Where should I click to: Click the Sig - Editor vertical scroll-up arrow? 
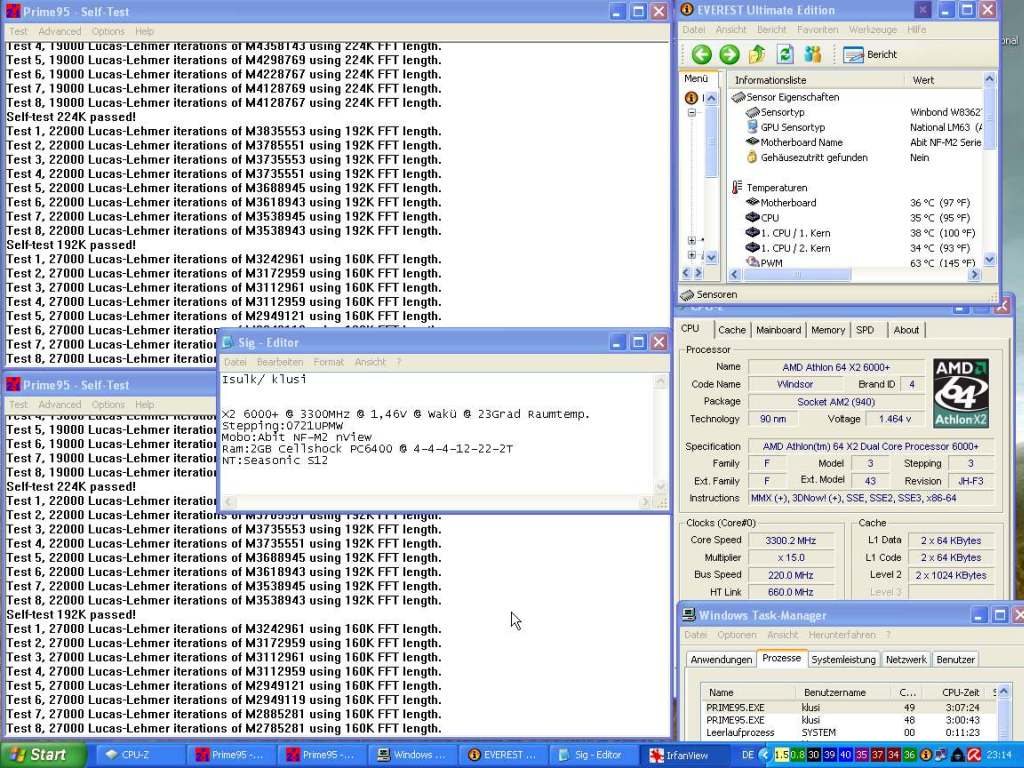tap(660, 380)
